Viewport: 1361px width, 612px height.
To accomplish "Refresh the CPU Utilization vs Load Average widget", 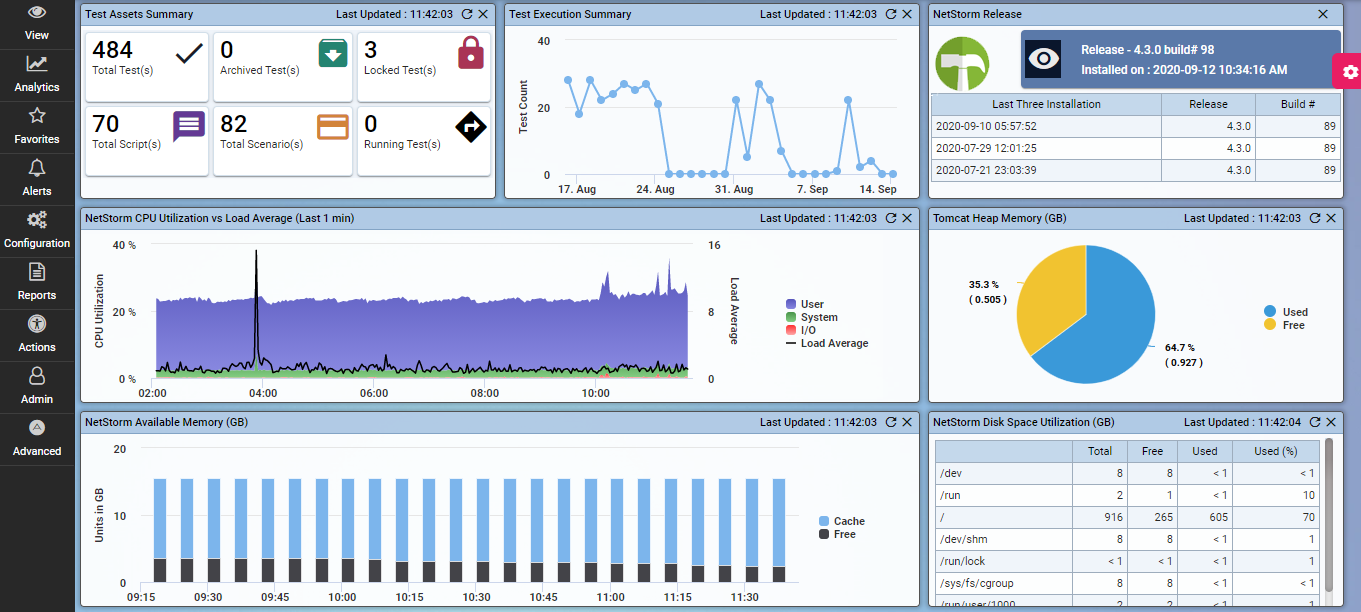I will click(x=891, y=218).
